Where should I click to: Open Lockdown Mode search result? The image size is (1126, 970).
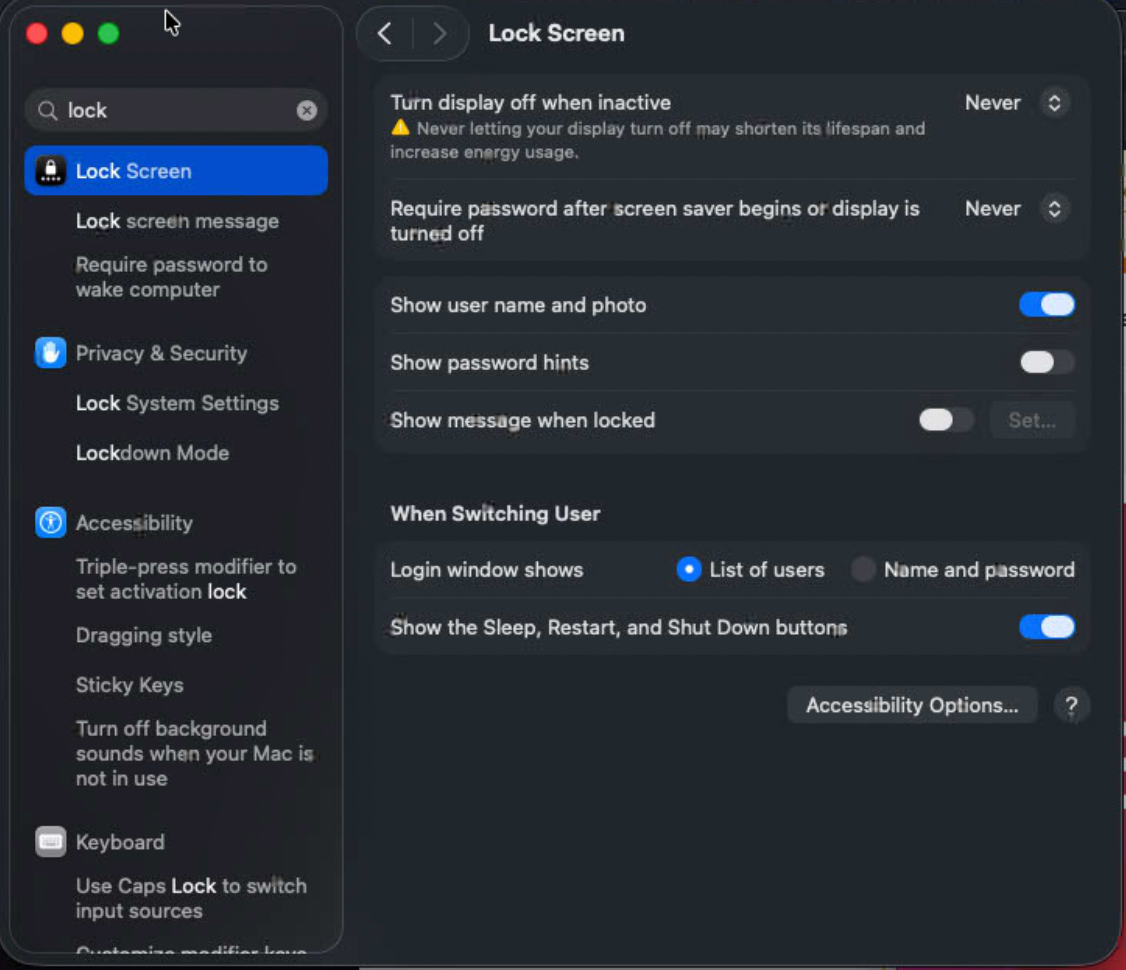(x=152, y=453)
